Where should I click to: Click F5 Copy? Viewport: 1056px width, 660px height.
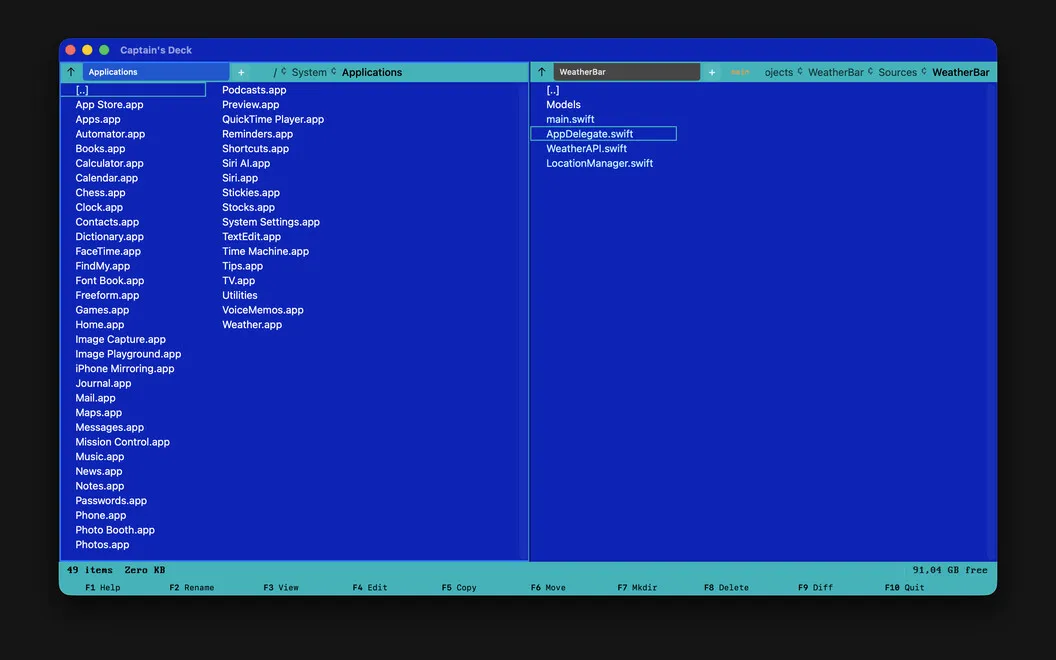pyautogui.click(x=459, y=587)
